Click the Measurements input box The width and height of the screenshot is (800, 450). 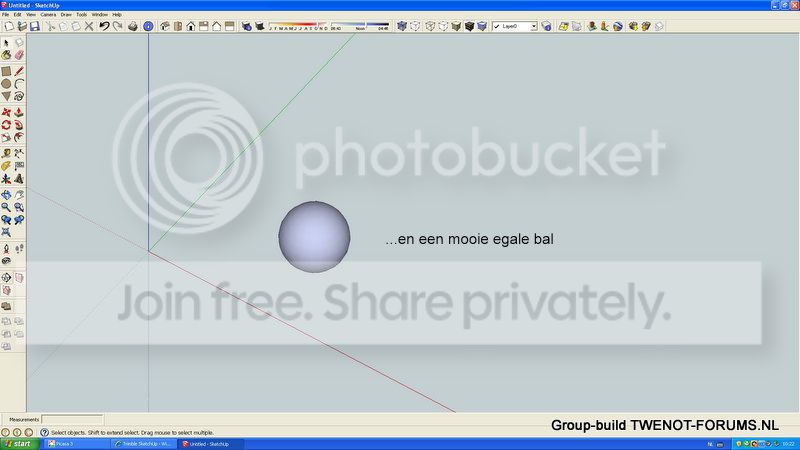(72, 419)
